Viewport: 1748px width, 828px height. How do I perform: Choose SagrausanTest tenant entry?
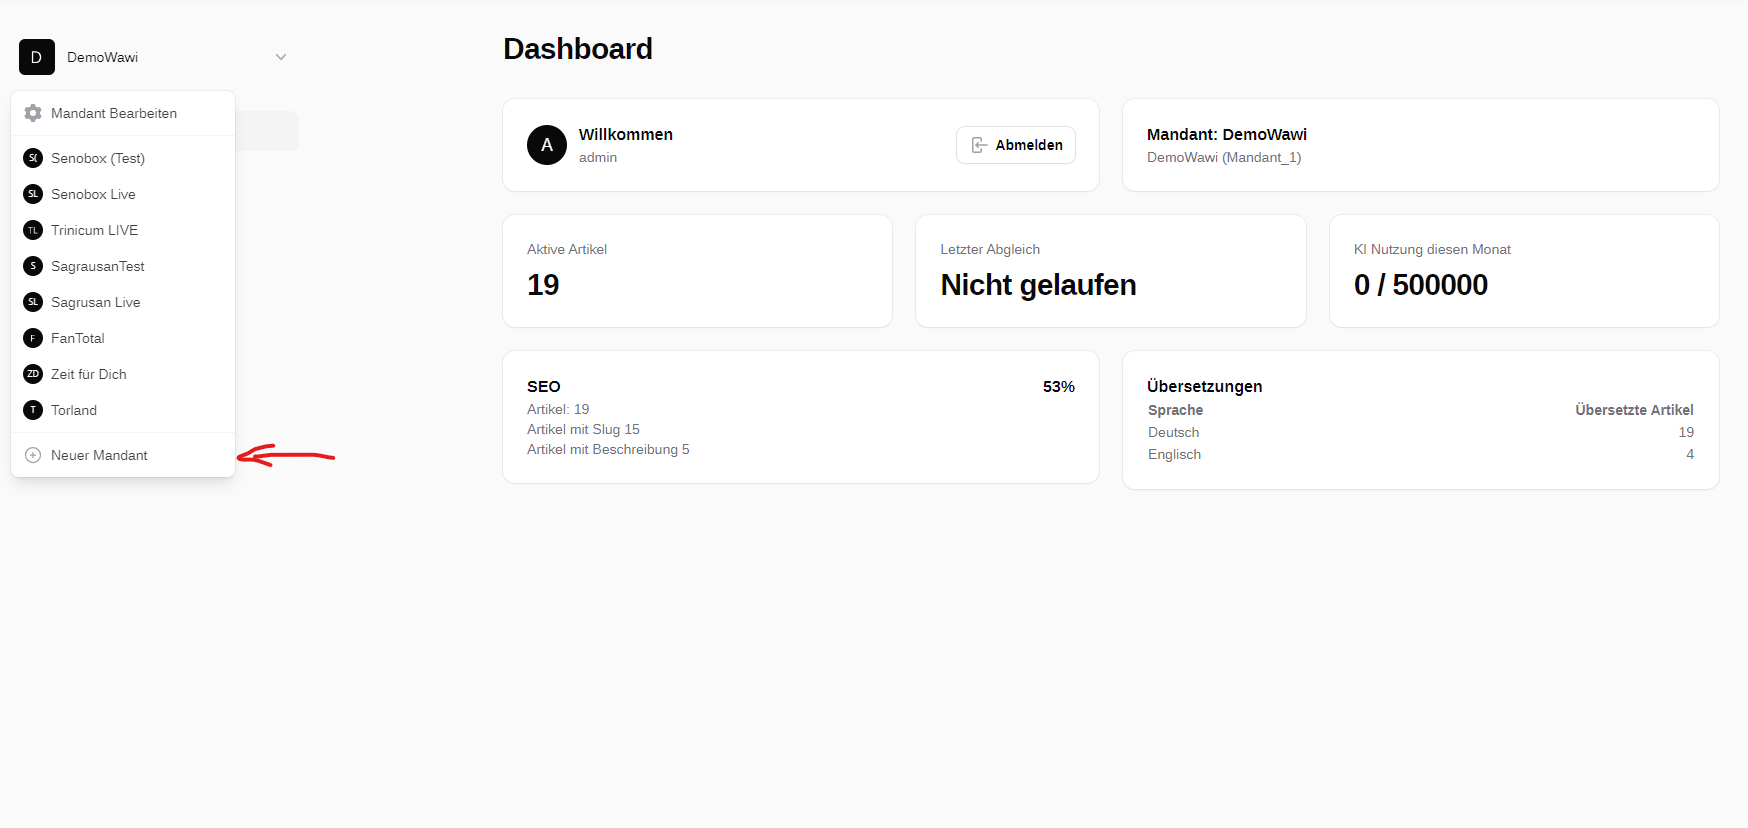click(123, 266)
